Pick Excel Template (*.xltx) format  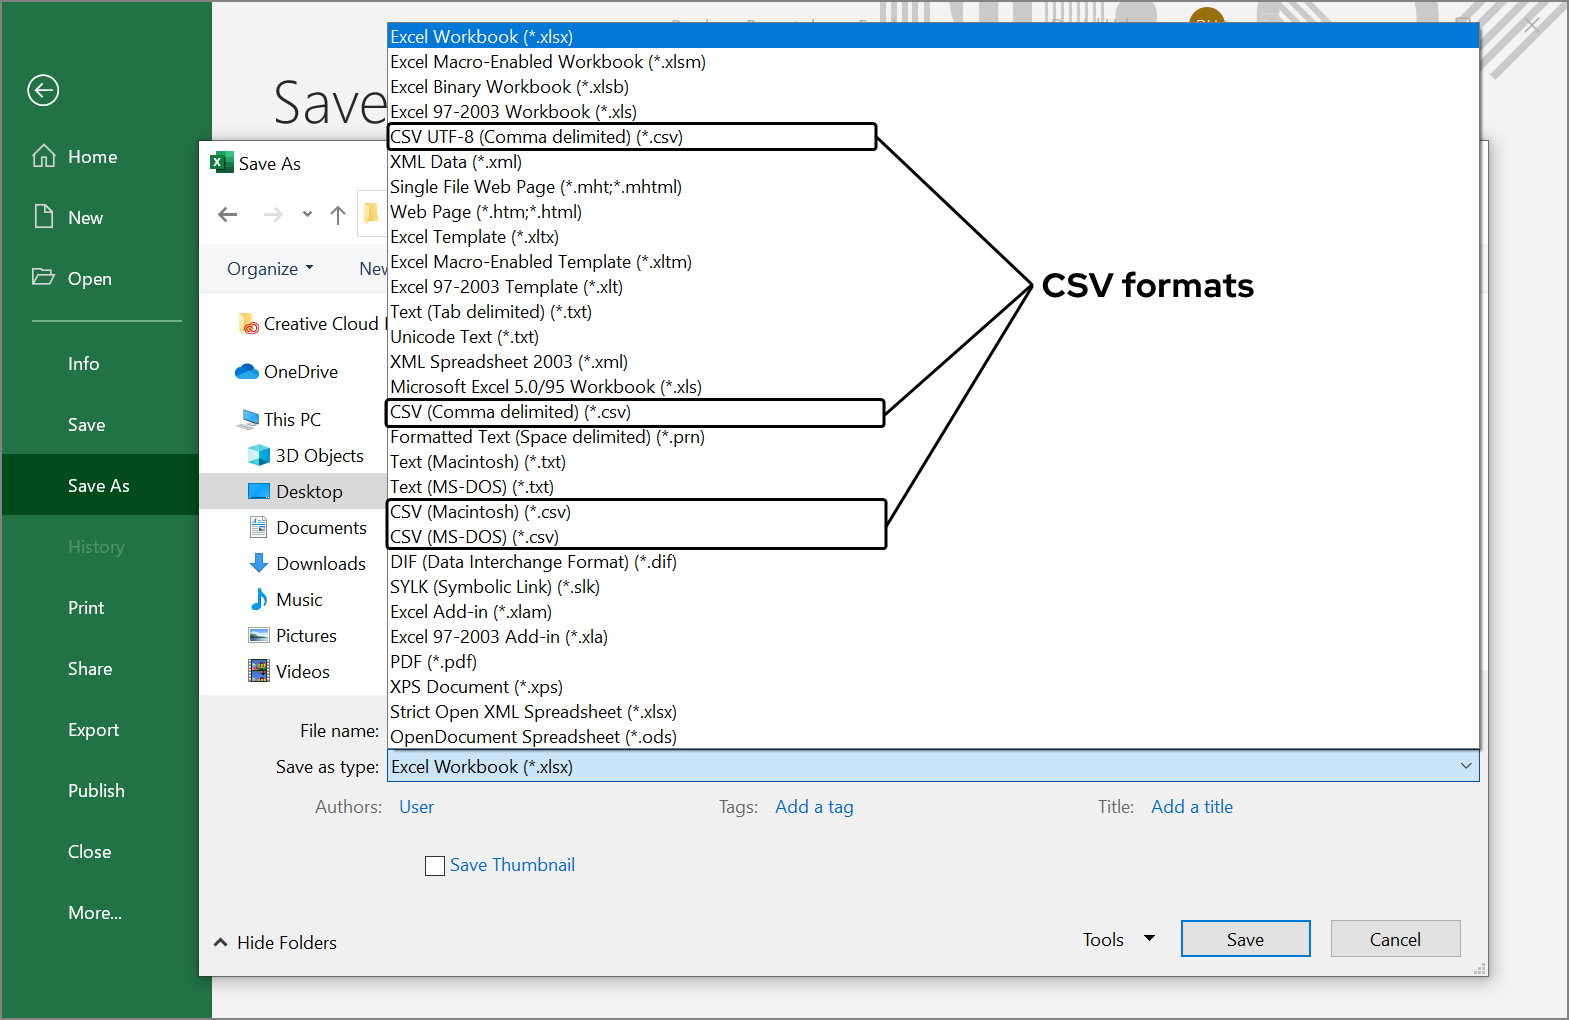tap(933, 237)
